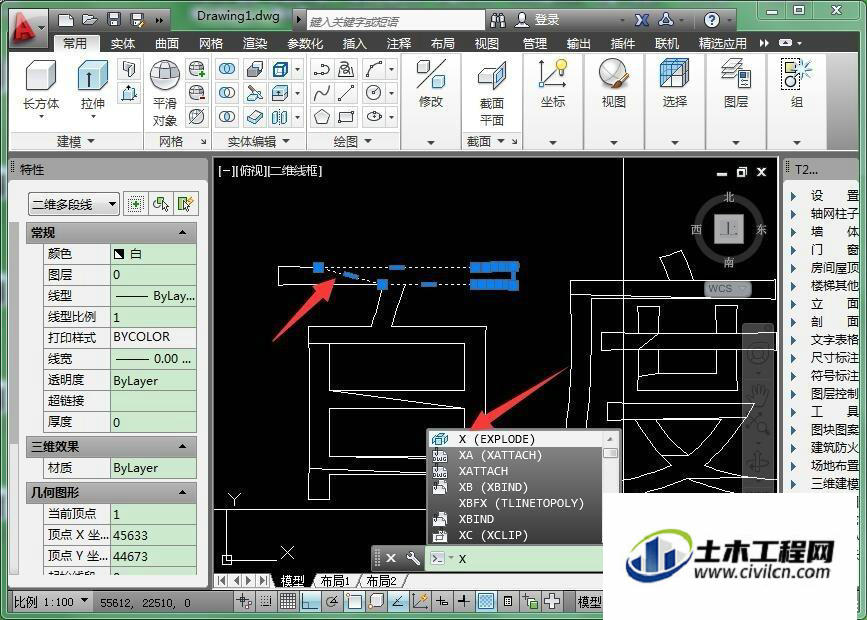Toggle object snap in status bar
This screenshot has width=867, height=620.
pos(354,601)
